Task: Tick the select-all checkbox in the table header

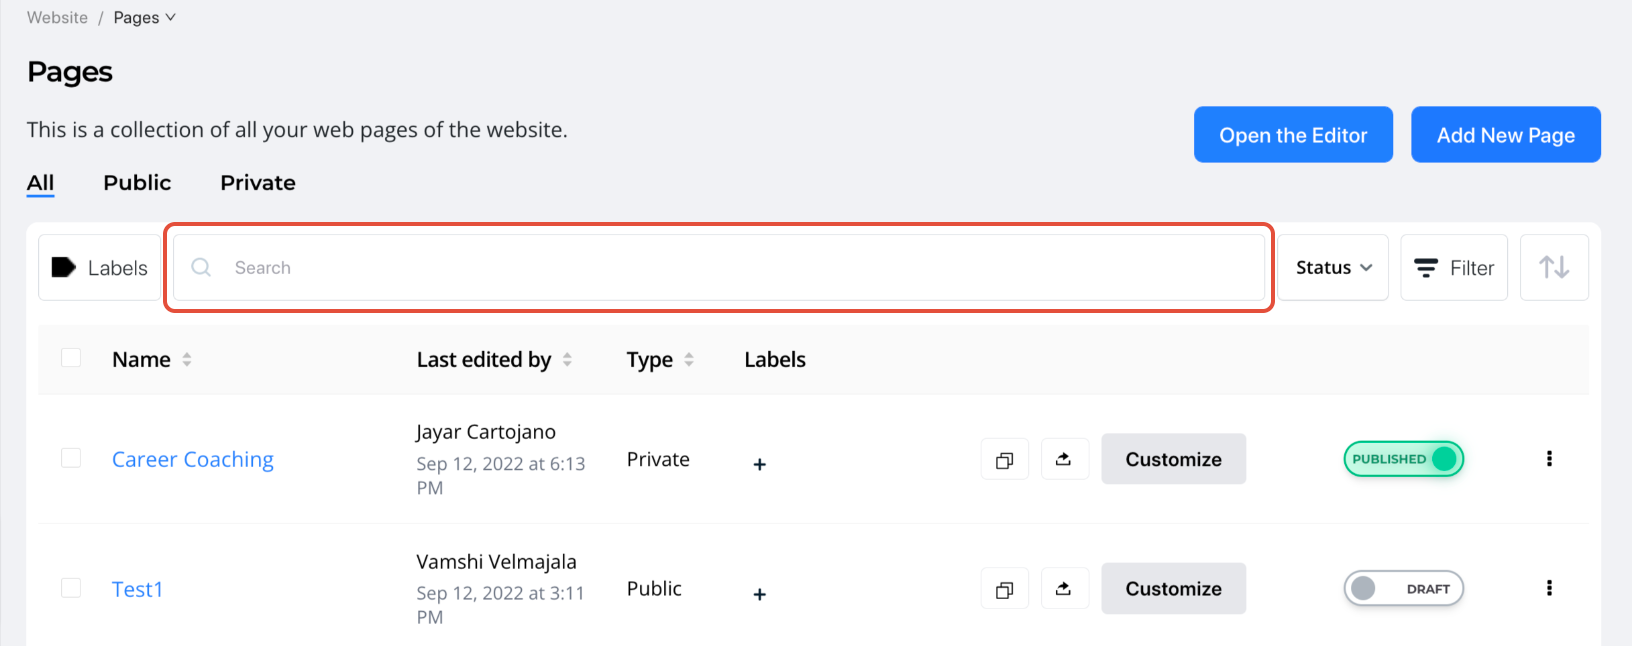Action: [71, 358]
